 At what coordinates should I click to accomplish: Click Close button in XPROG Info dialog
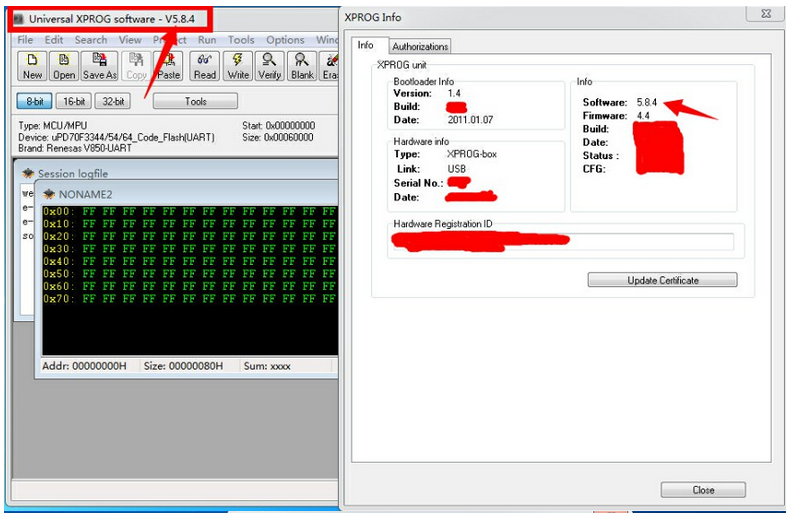tap(703, 489)
